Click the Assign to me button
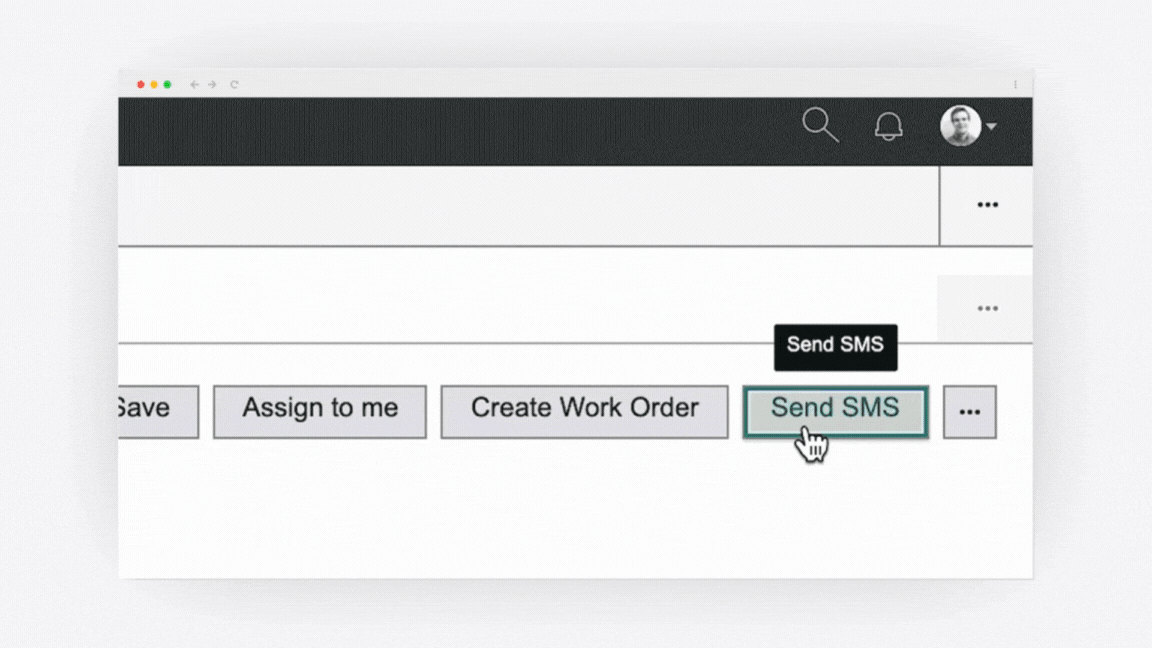This screenshot has width=1152, height=648. point(320,412)
